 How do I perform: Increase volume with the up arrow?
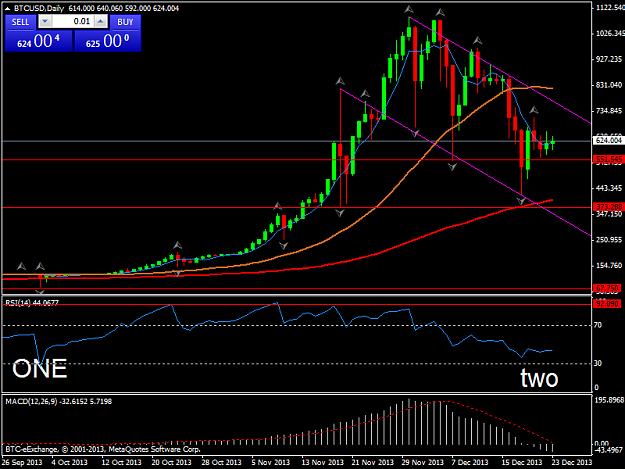coord(101,22)
